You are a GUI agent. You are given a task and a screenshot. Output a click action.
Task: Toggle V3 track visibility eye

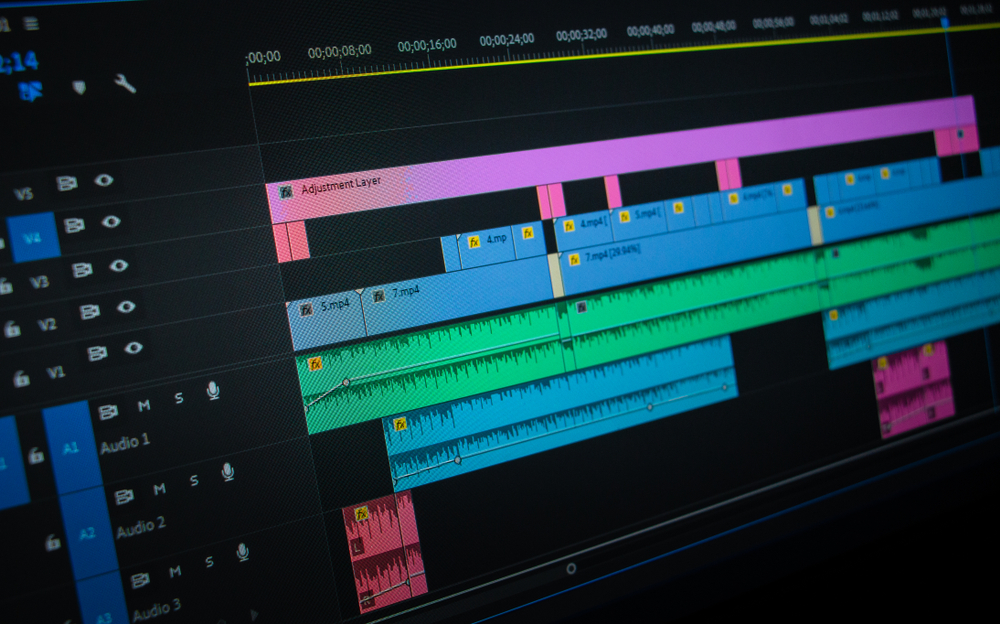coord(118,266)
